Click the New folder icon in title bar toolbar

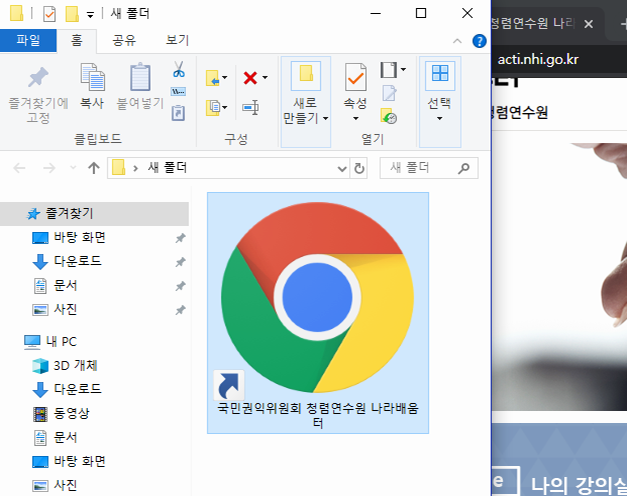pos(72,14)
